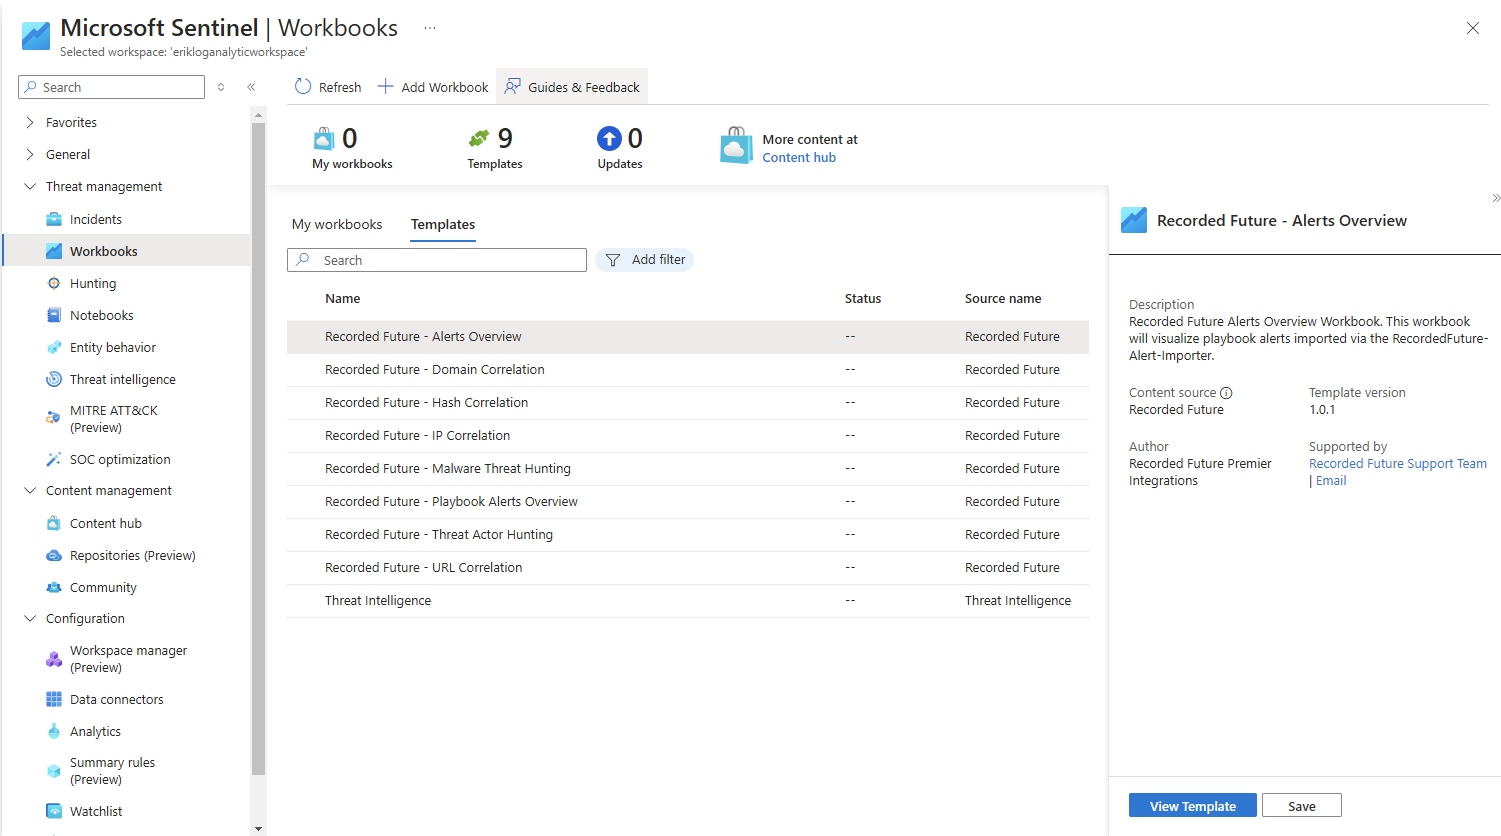Click the Refresh icon in the toolbar
The width and height of the screenshot is (1501, 836).
(x=303, y=87)
